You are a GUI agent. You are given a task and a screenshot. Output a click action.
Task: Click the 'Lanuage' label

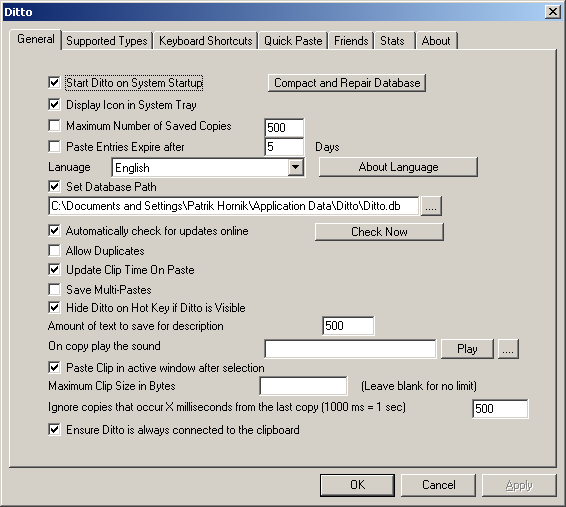pyautogui.click(x=69, y=167)
